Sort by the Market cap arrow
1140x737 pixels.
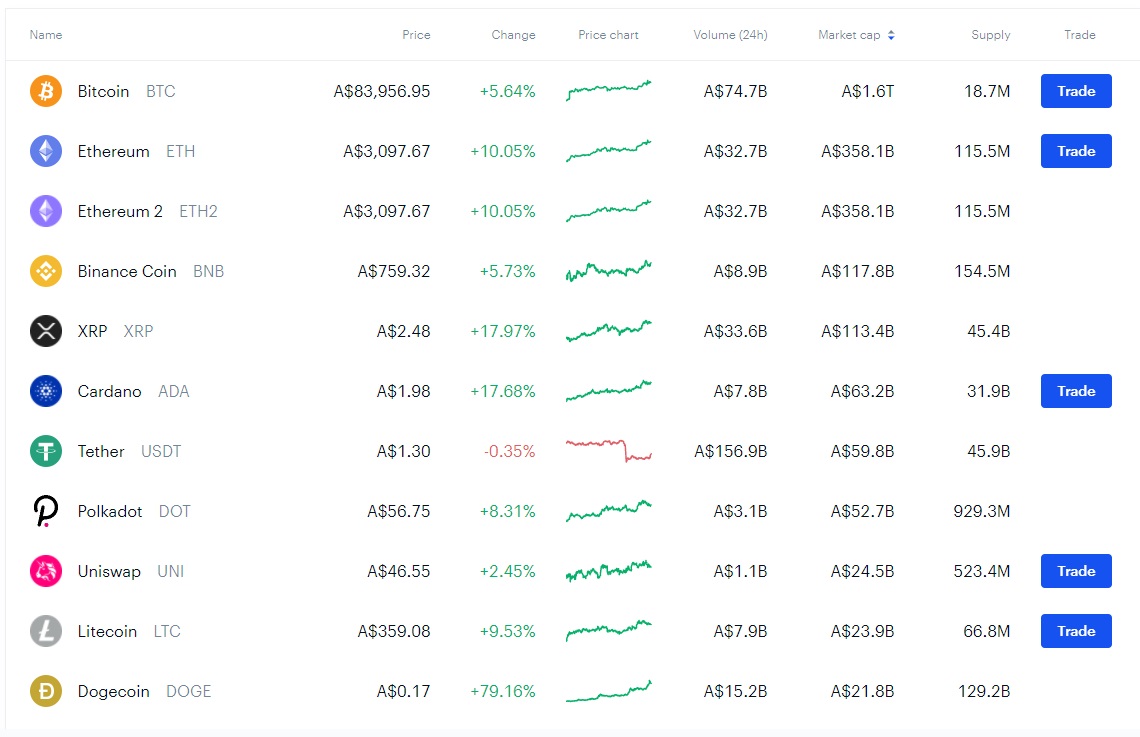(891, 35)
